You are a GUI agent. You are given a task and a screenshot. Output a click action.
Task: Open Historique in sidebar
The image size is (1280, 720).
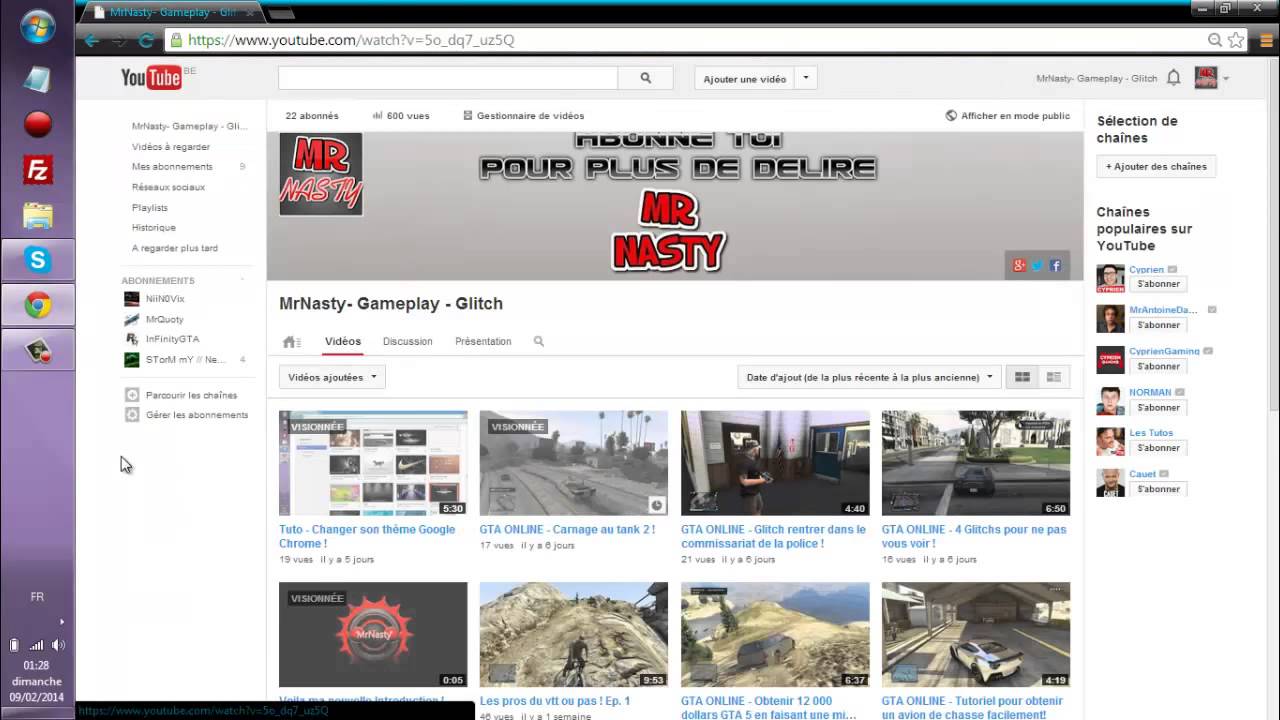153,228
